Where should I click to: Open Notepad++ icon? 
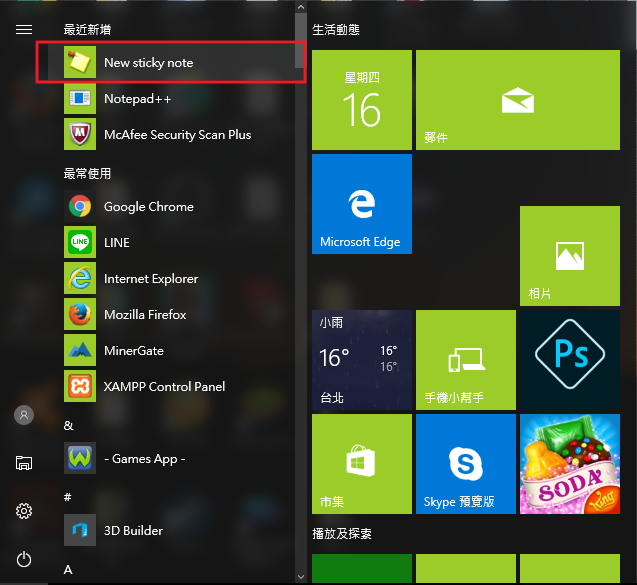(x=80, y=98)
